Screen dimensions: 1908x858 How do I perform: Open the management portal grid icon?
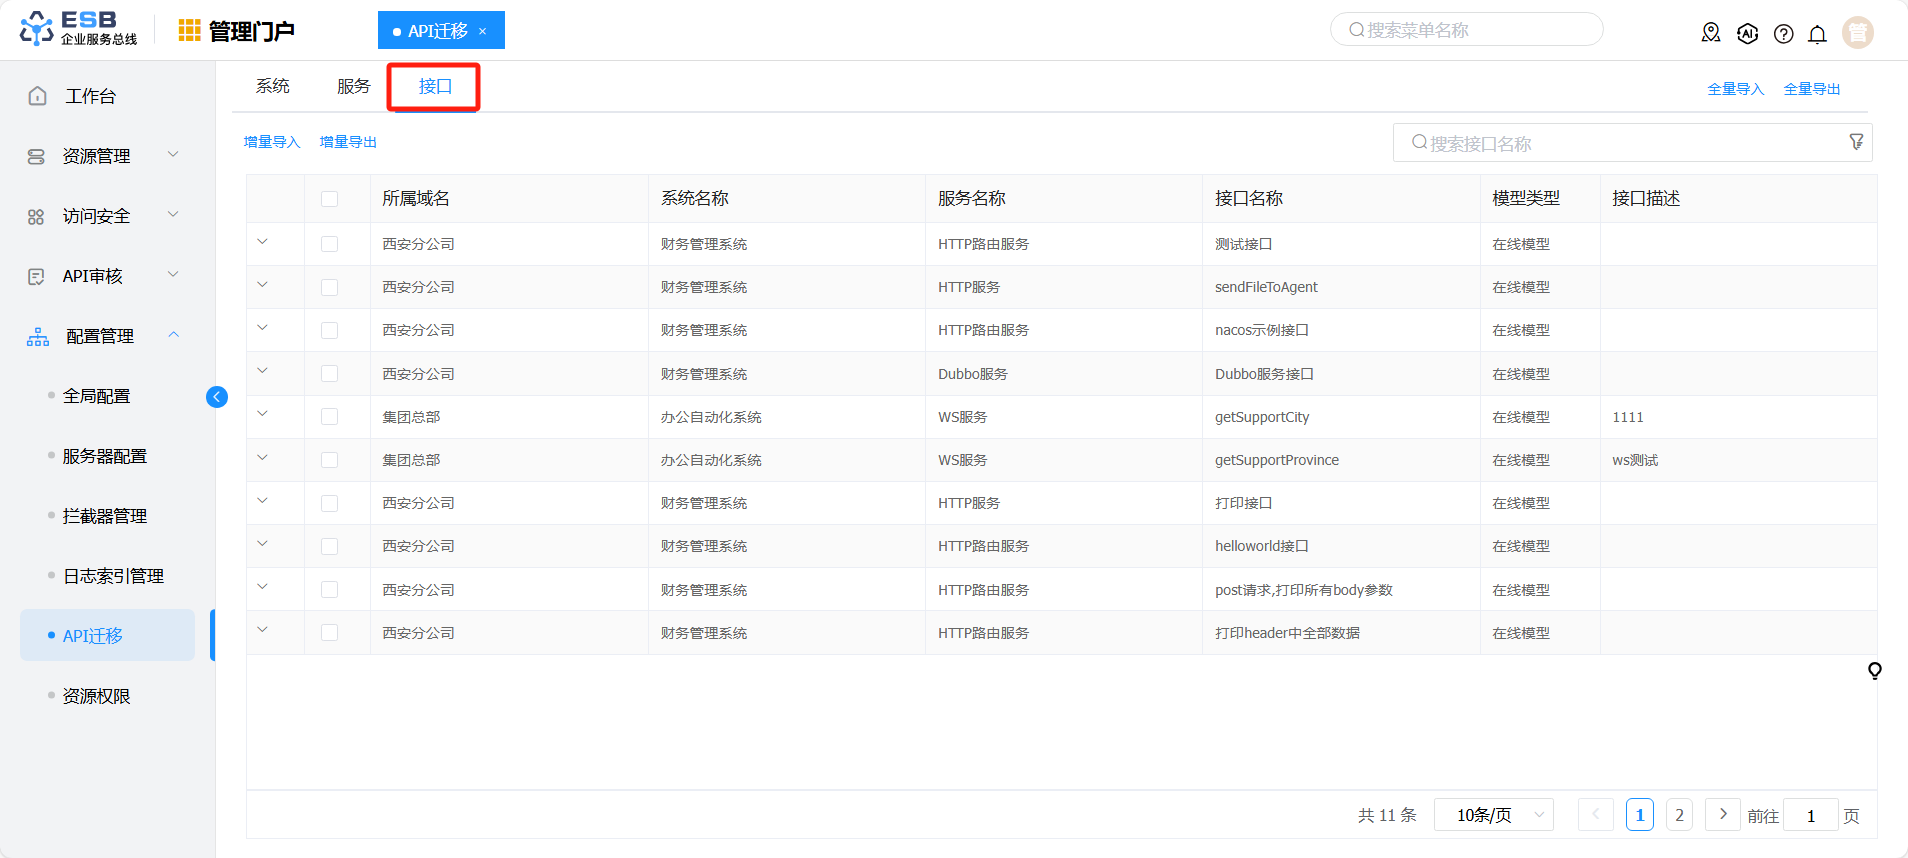point(189,31)
